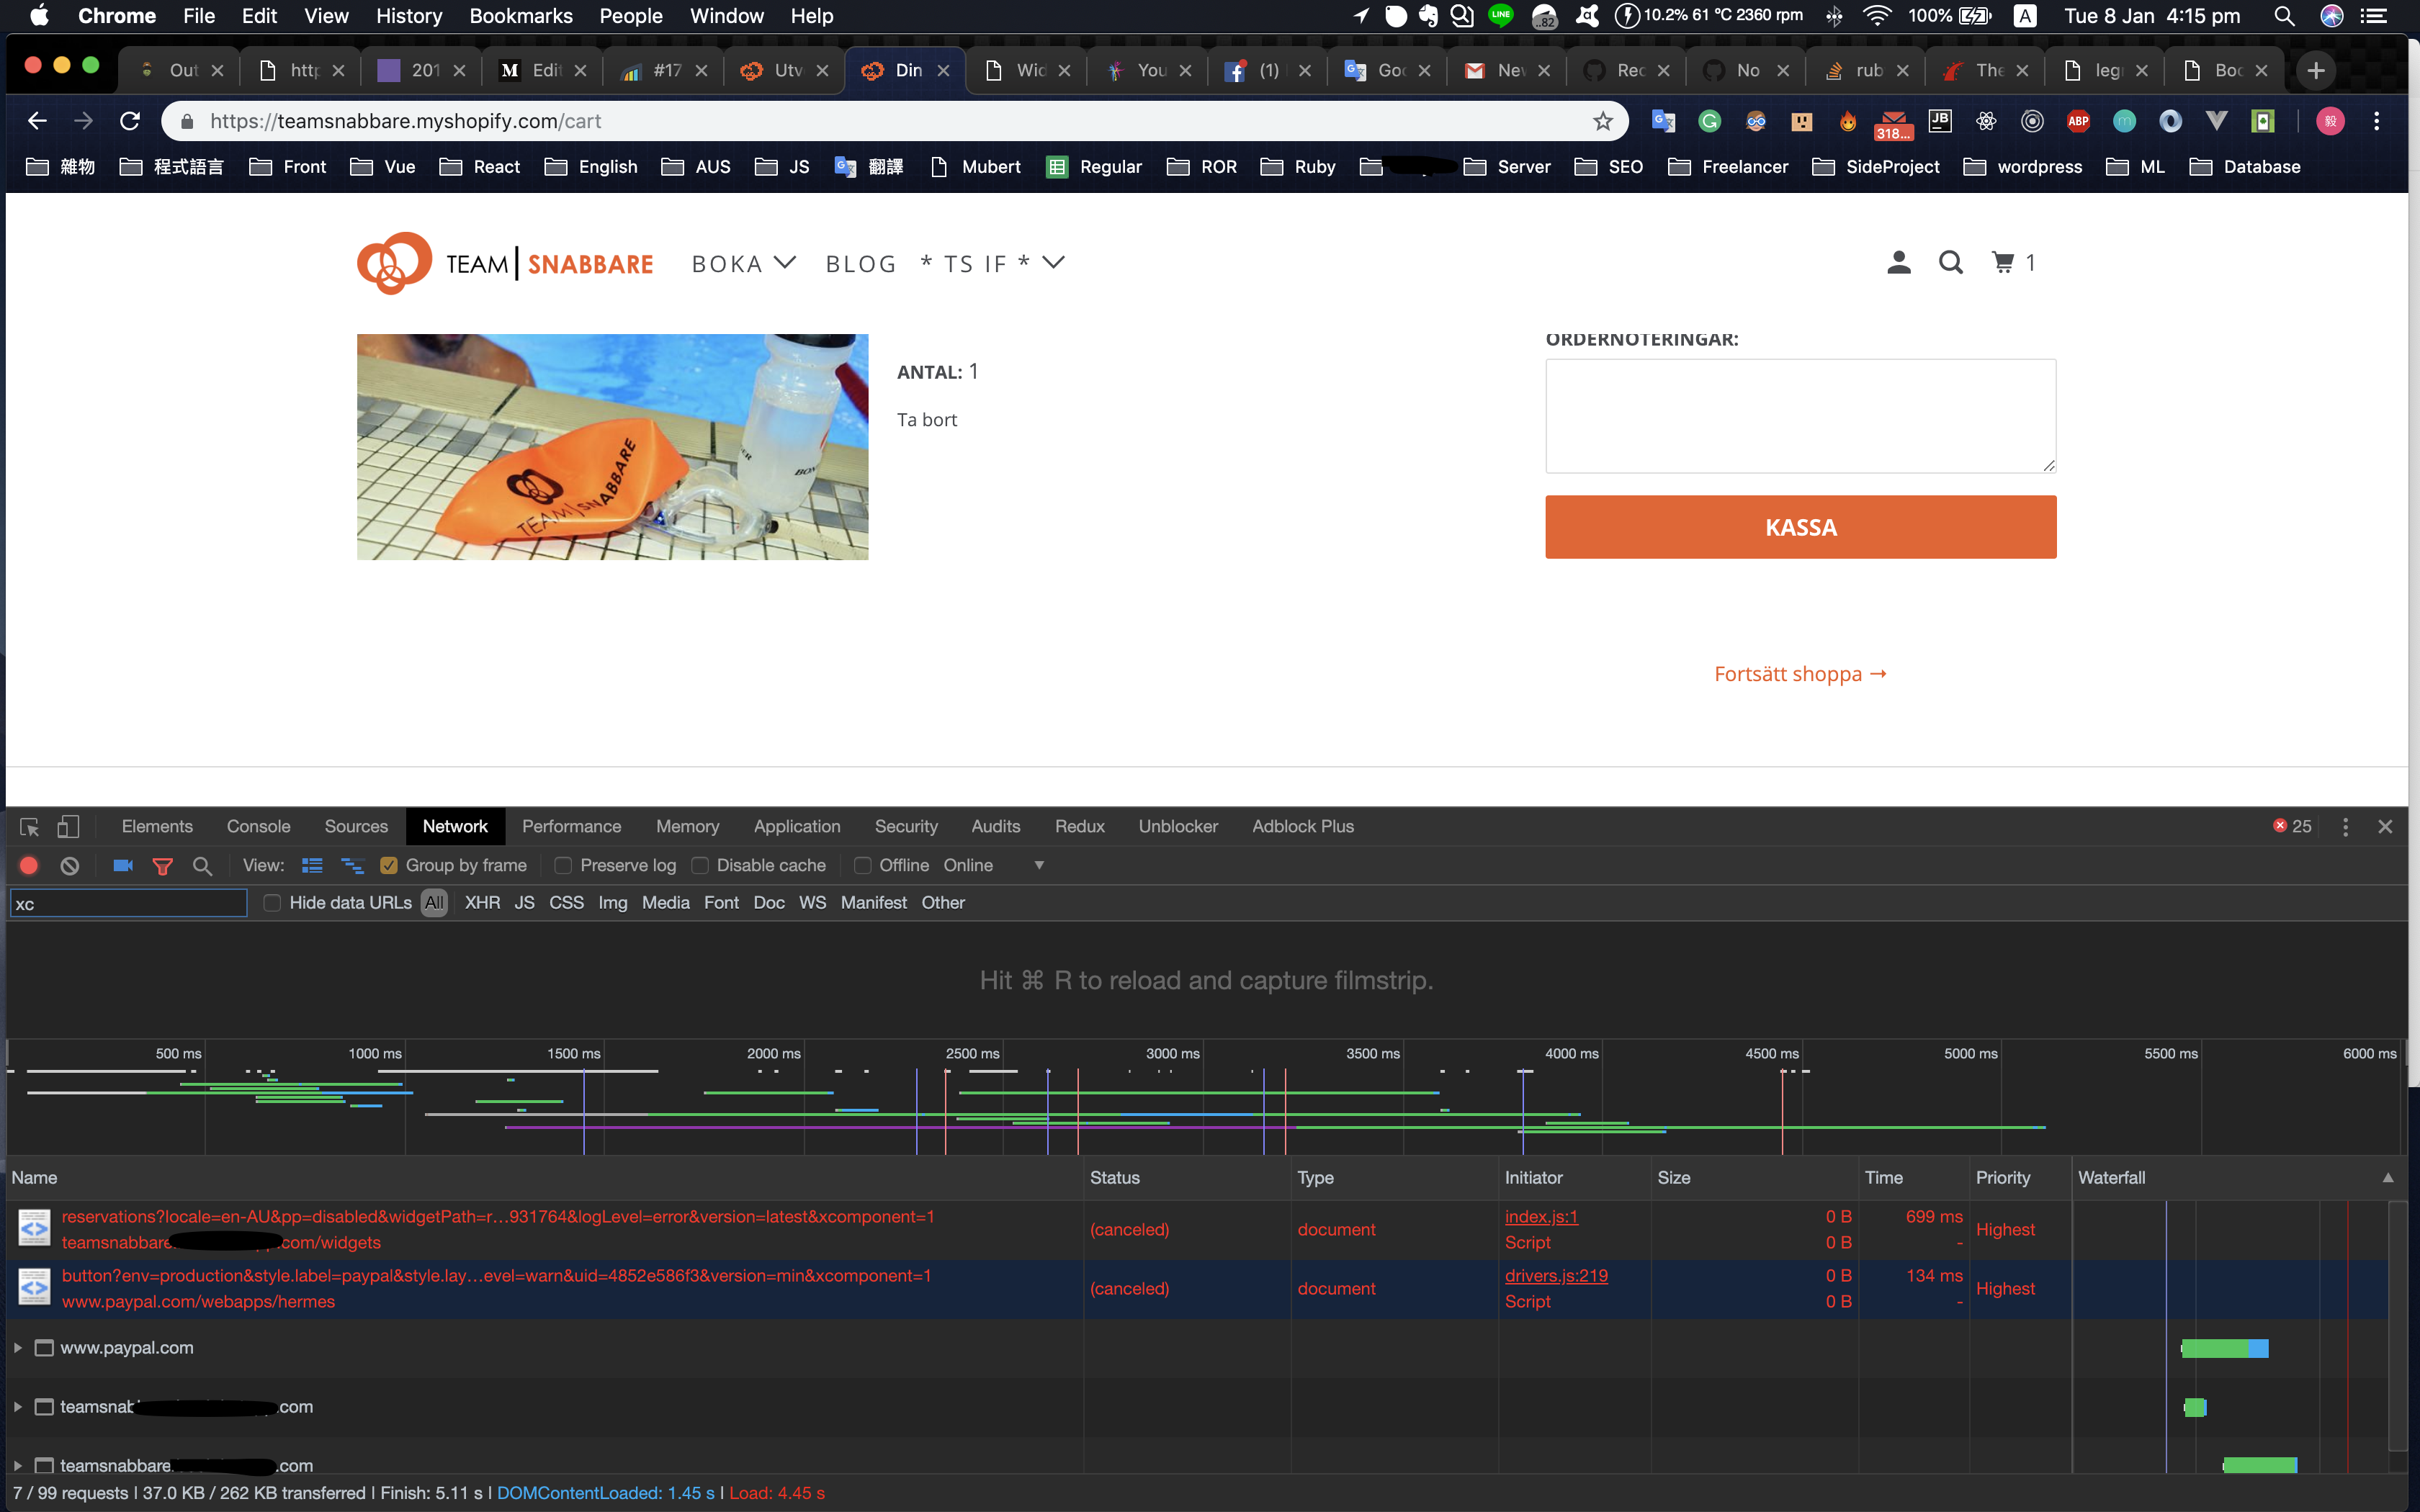This screenshot has width=2420, height=1512.
Task: Uncheck Group by frame
Action: (x=388, y=865)
